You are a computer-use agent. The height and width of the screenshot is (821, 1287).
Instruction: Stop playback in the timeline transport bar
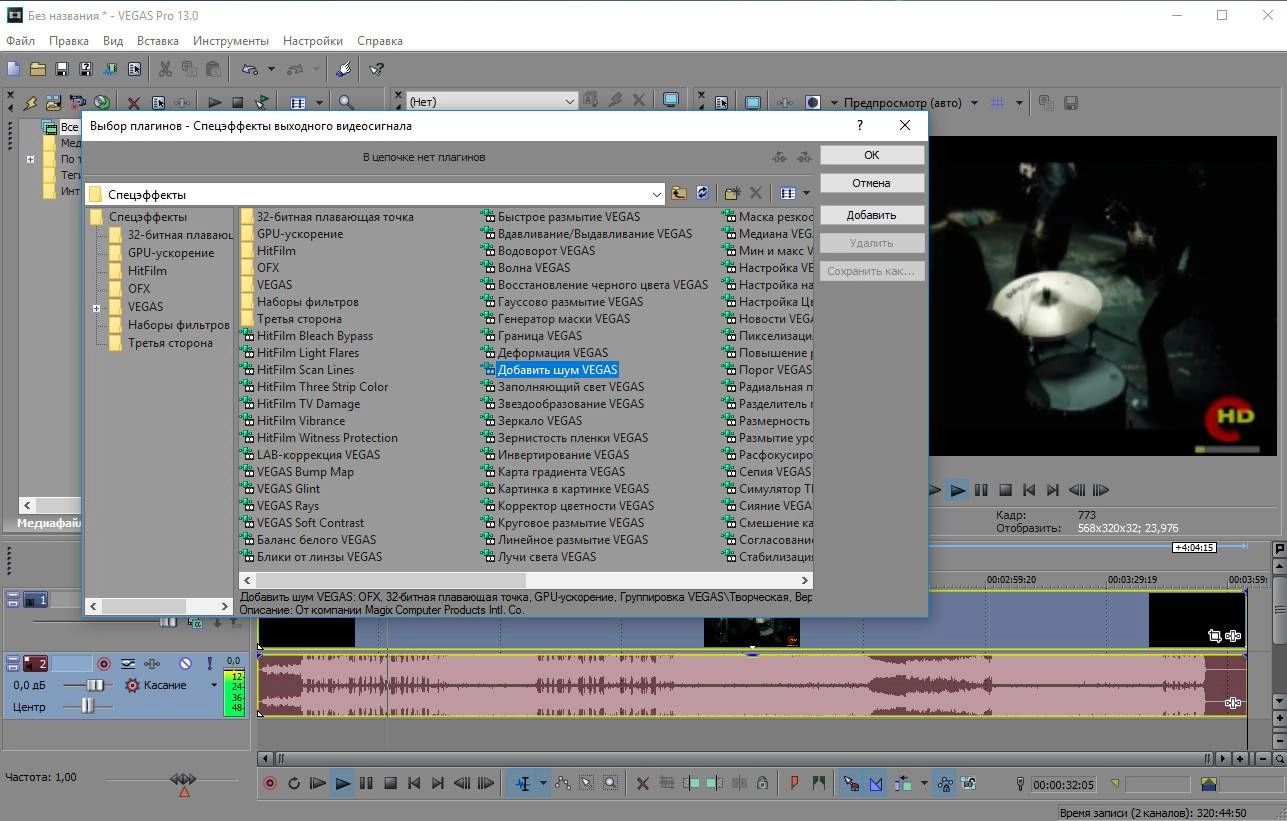pos(391,783)
